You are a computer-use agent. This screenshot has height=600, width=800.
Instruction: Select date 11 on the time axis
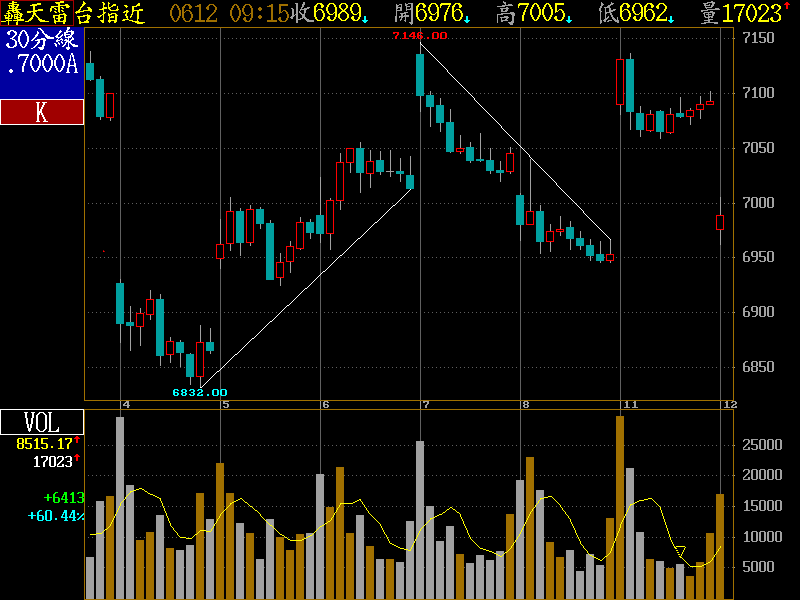630,404
